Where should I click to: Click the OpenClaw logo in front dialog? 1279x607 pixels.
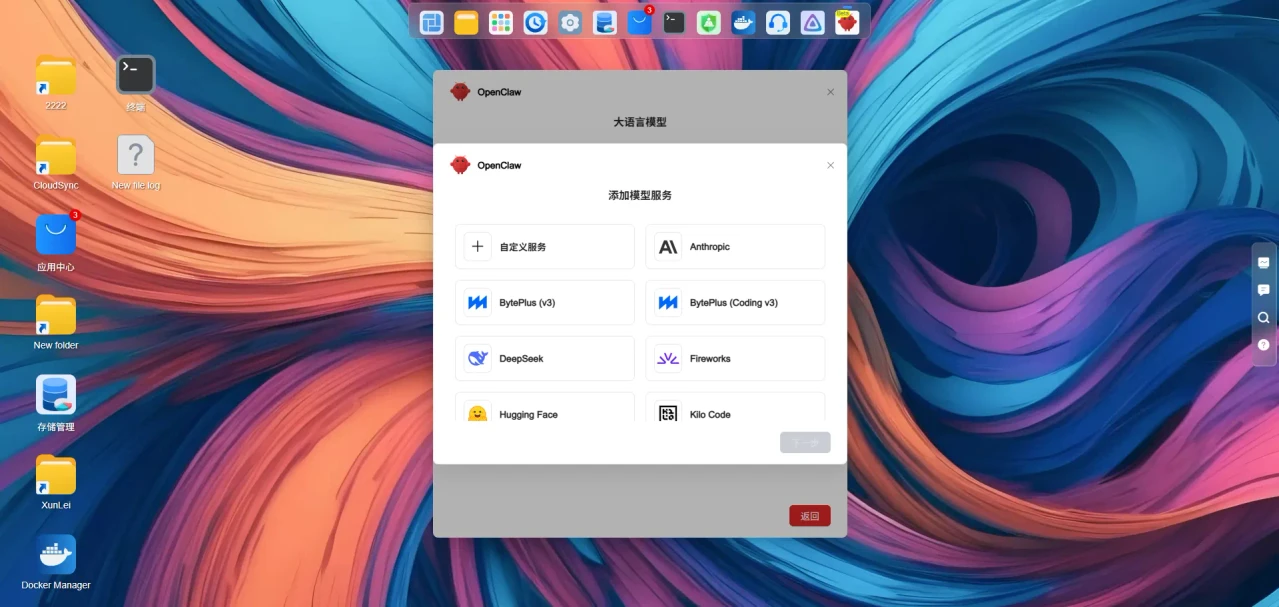point(460,165)
